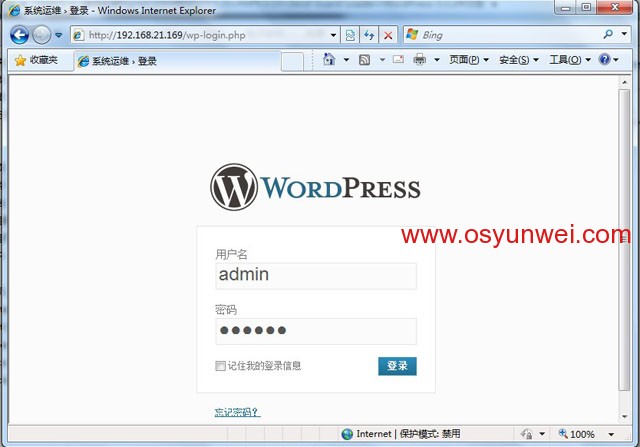Open the 安全(S) menu
640x447 pixels.
[x=519, y=60]
